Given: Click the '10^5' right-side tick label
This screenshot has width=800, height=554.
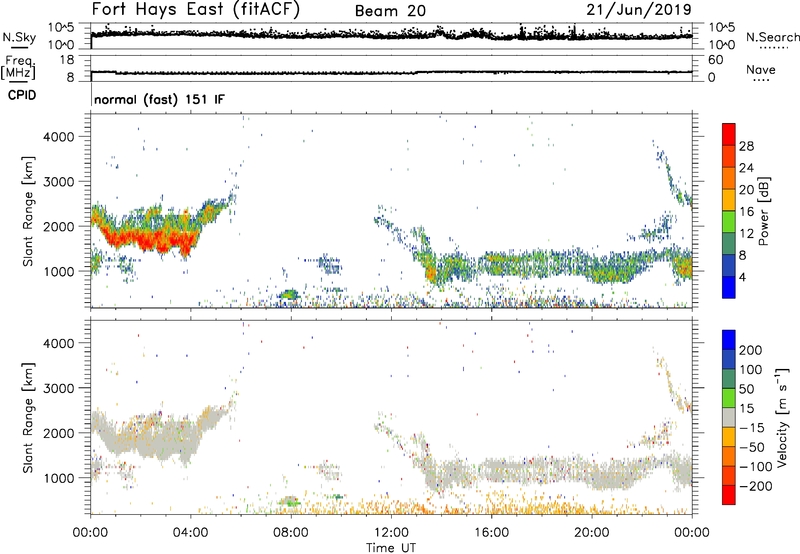Looking at the screenshot, I should 720,27.
